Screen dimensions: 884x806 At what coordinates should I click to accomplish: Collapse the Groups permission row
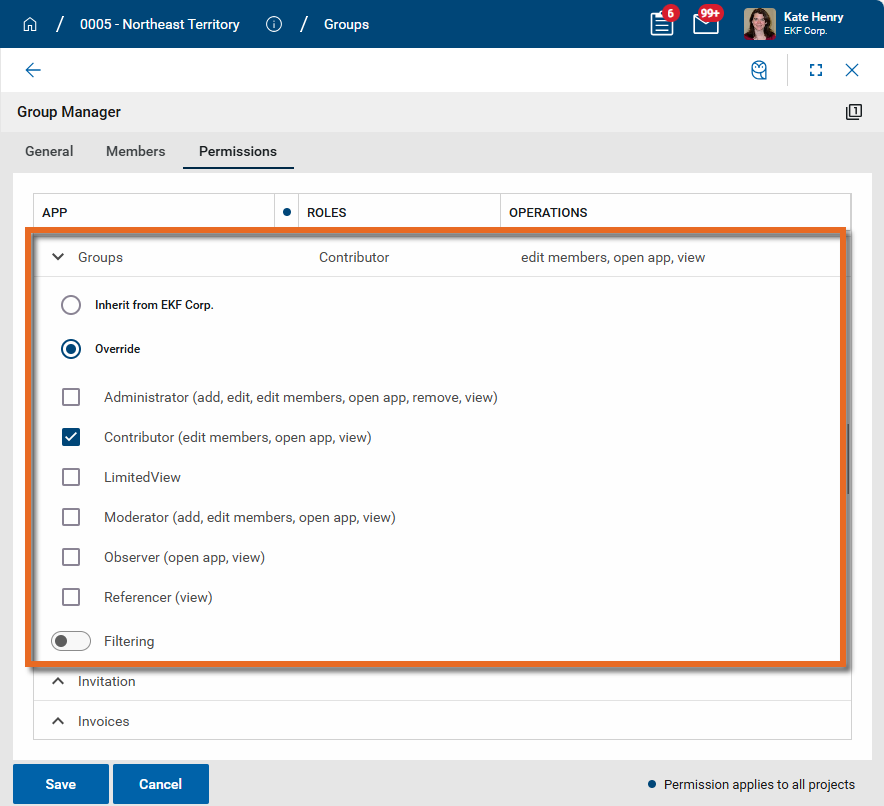coord(58,257)
